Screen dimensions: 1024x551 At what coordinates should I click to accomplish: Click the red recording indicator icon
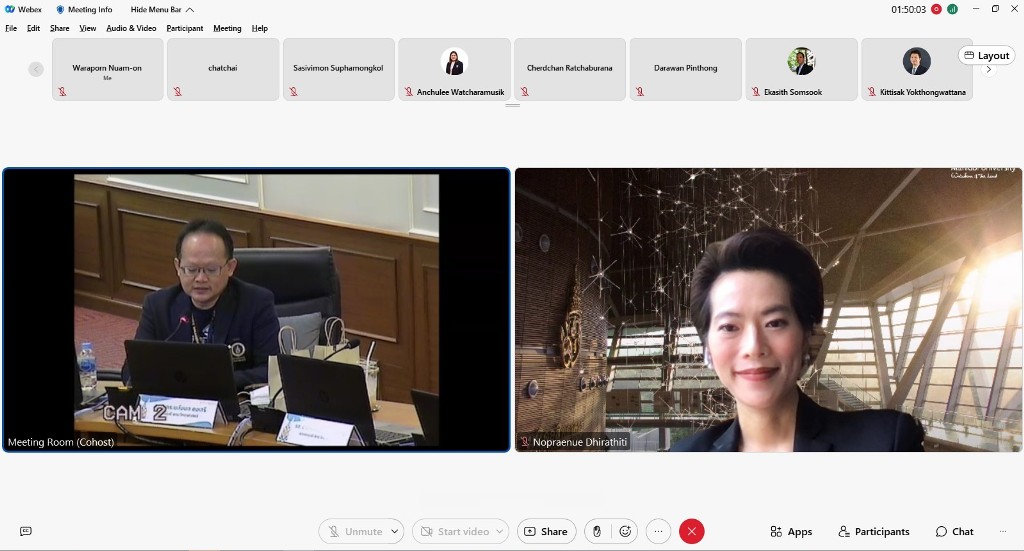(937, 9)
